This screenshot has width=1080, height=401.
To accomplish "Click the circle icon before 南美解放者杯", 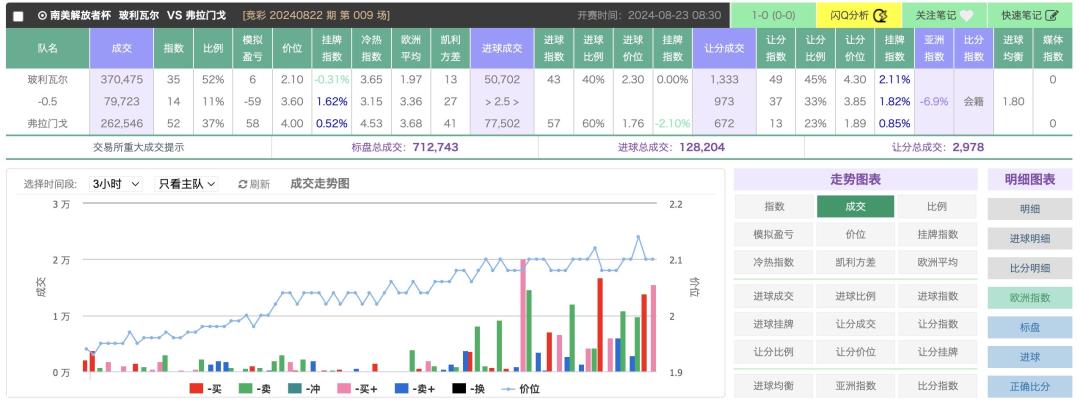I will tap(42, 15).
